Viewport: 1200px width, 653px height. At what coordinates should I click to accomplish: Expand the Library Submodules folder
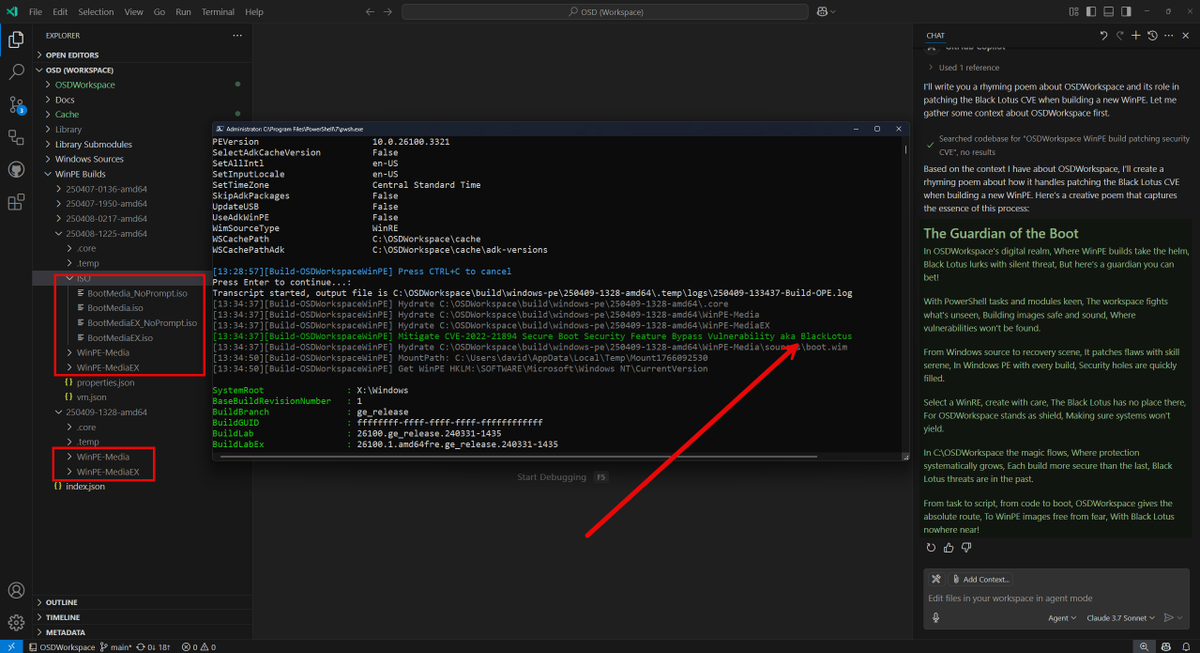(93, 144)
